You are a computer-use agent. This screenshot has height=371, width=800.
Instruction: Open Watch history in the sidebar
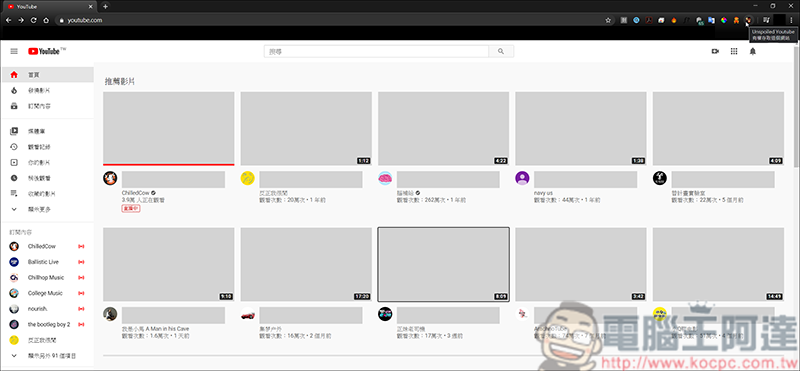47,147
